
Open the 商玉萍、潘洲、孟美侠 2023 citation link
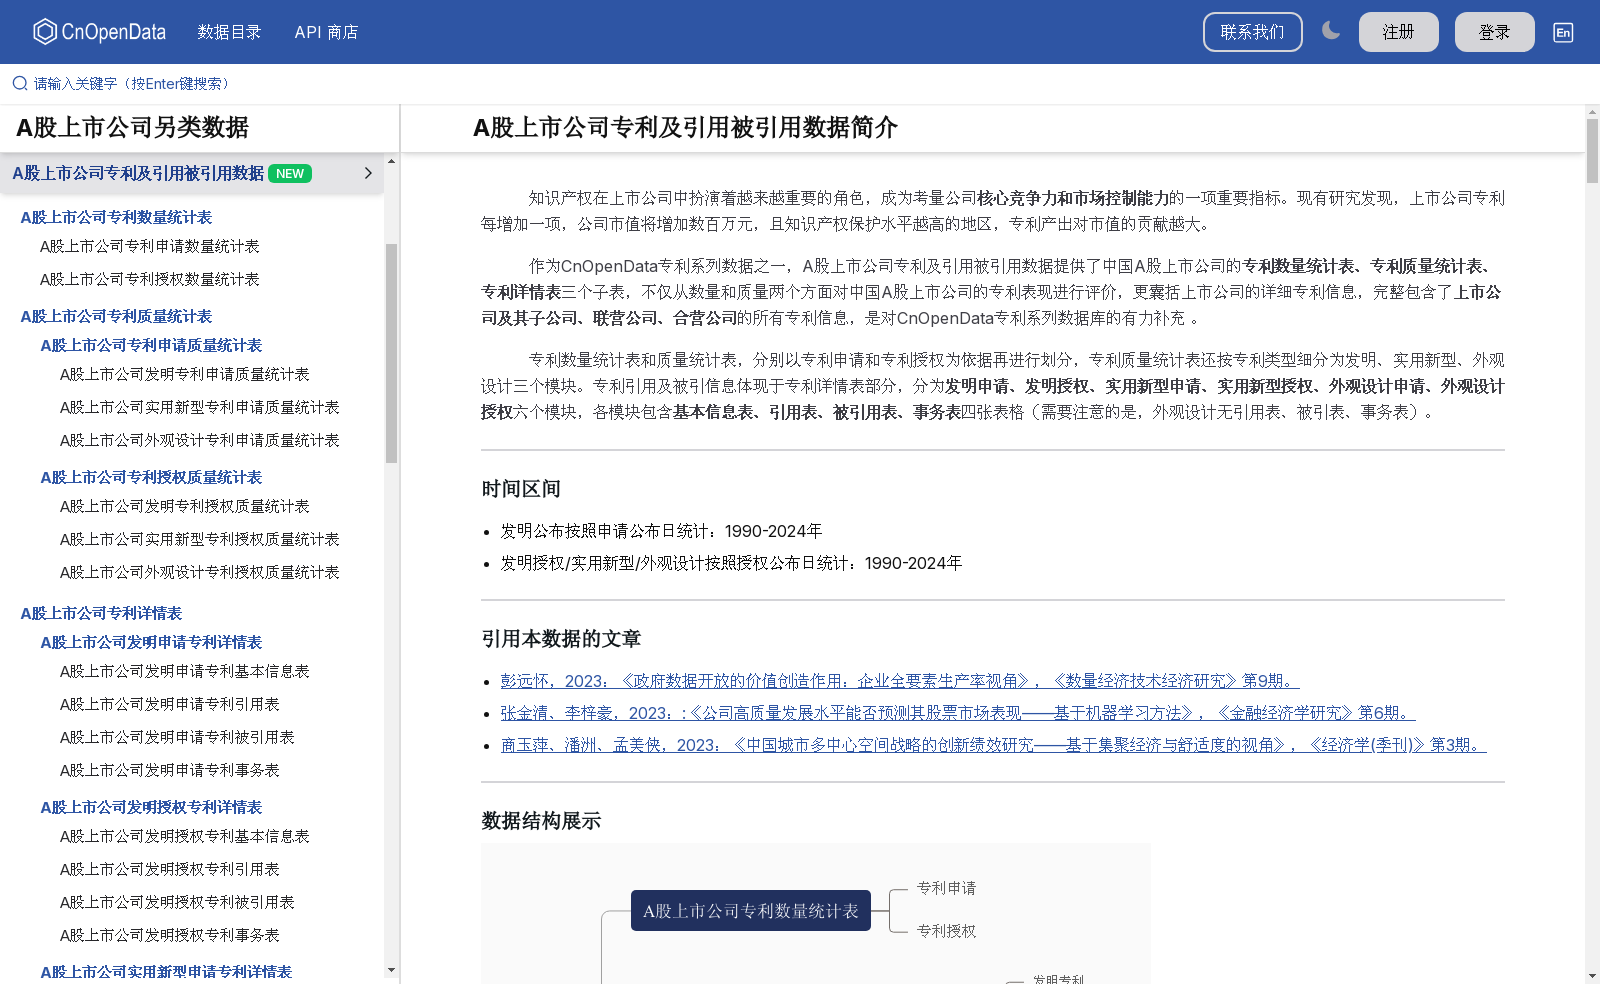pos(993,745)
